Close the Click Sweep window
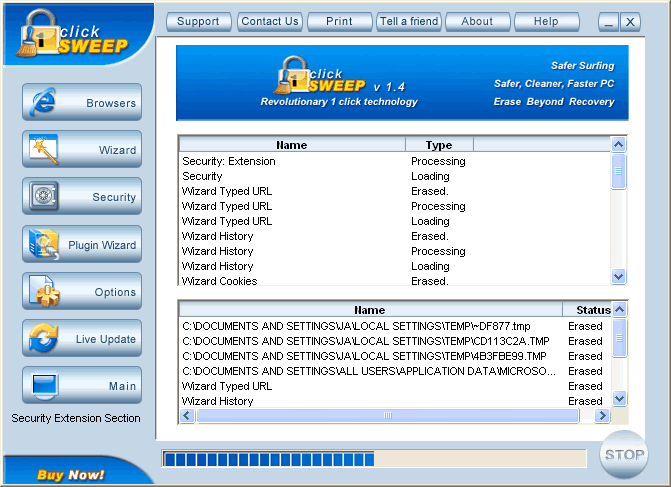Image resolution: width=671 pixels, height=487 pixels. [x=630, y=22]
